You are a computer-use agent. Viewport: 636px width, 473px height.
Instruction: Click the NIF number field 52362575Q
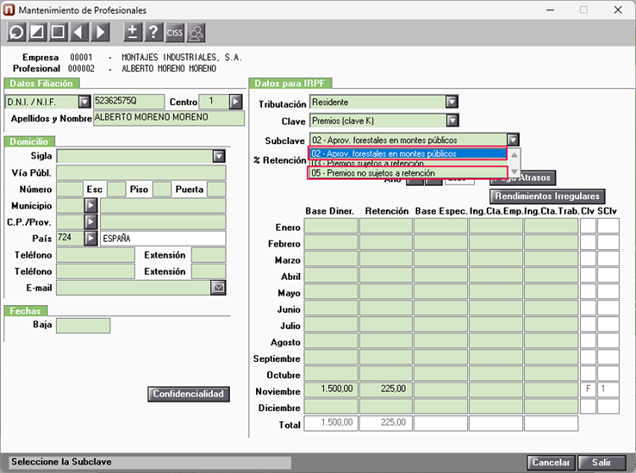tap(129, 101)
